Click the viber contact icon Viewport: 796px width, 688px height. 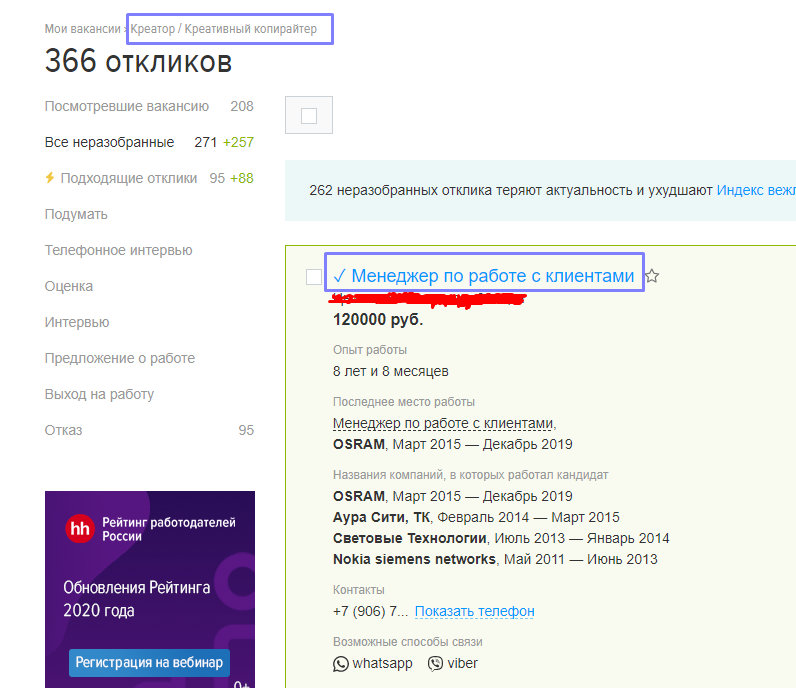[435, 664]
